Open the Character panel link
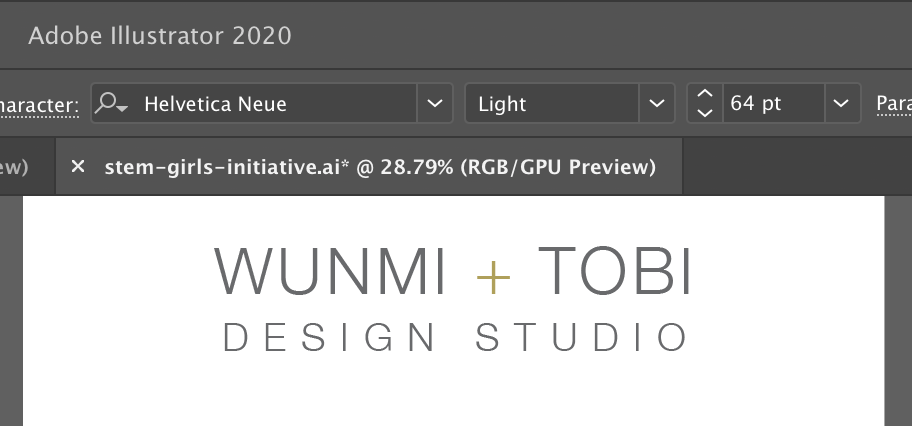 coord(38,105)
